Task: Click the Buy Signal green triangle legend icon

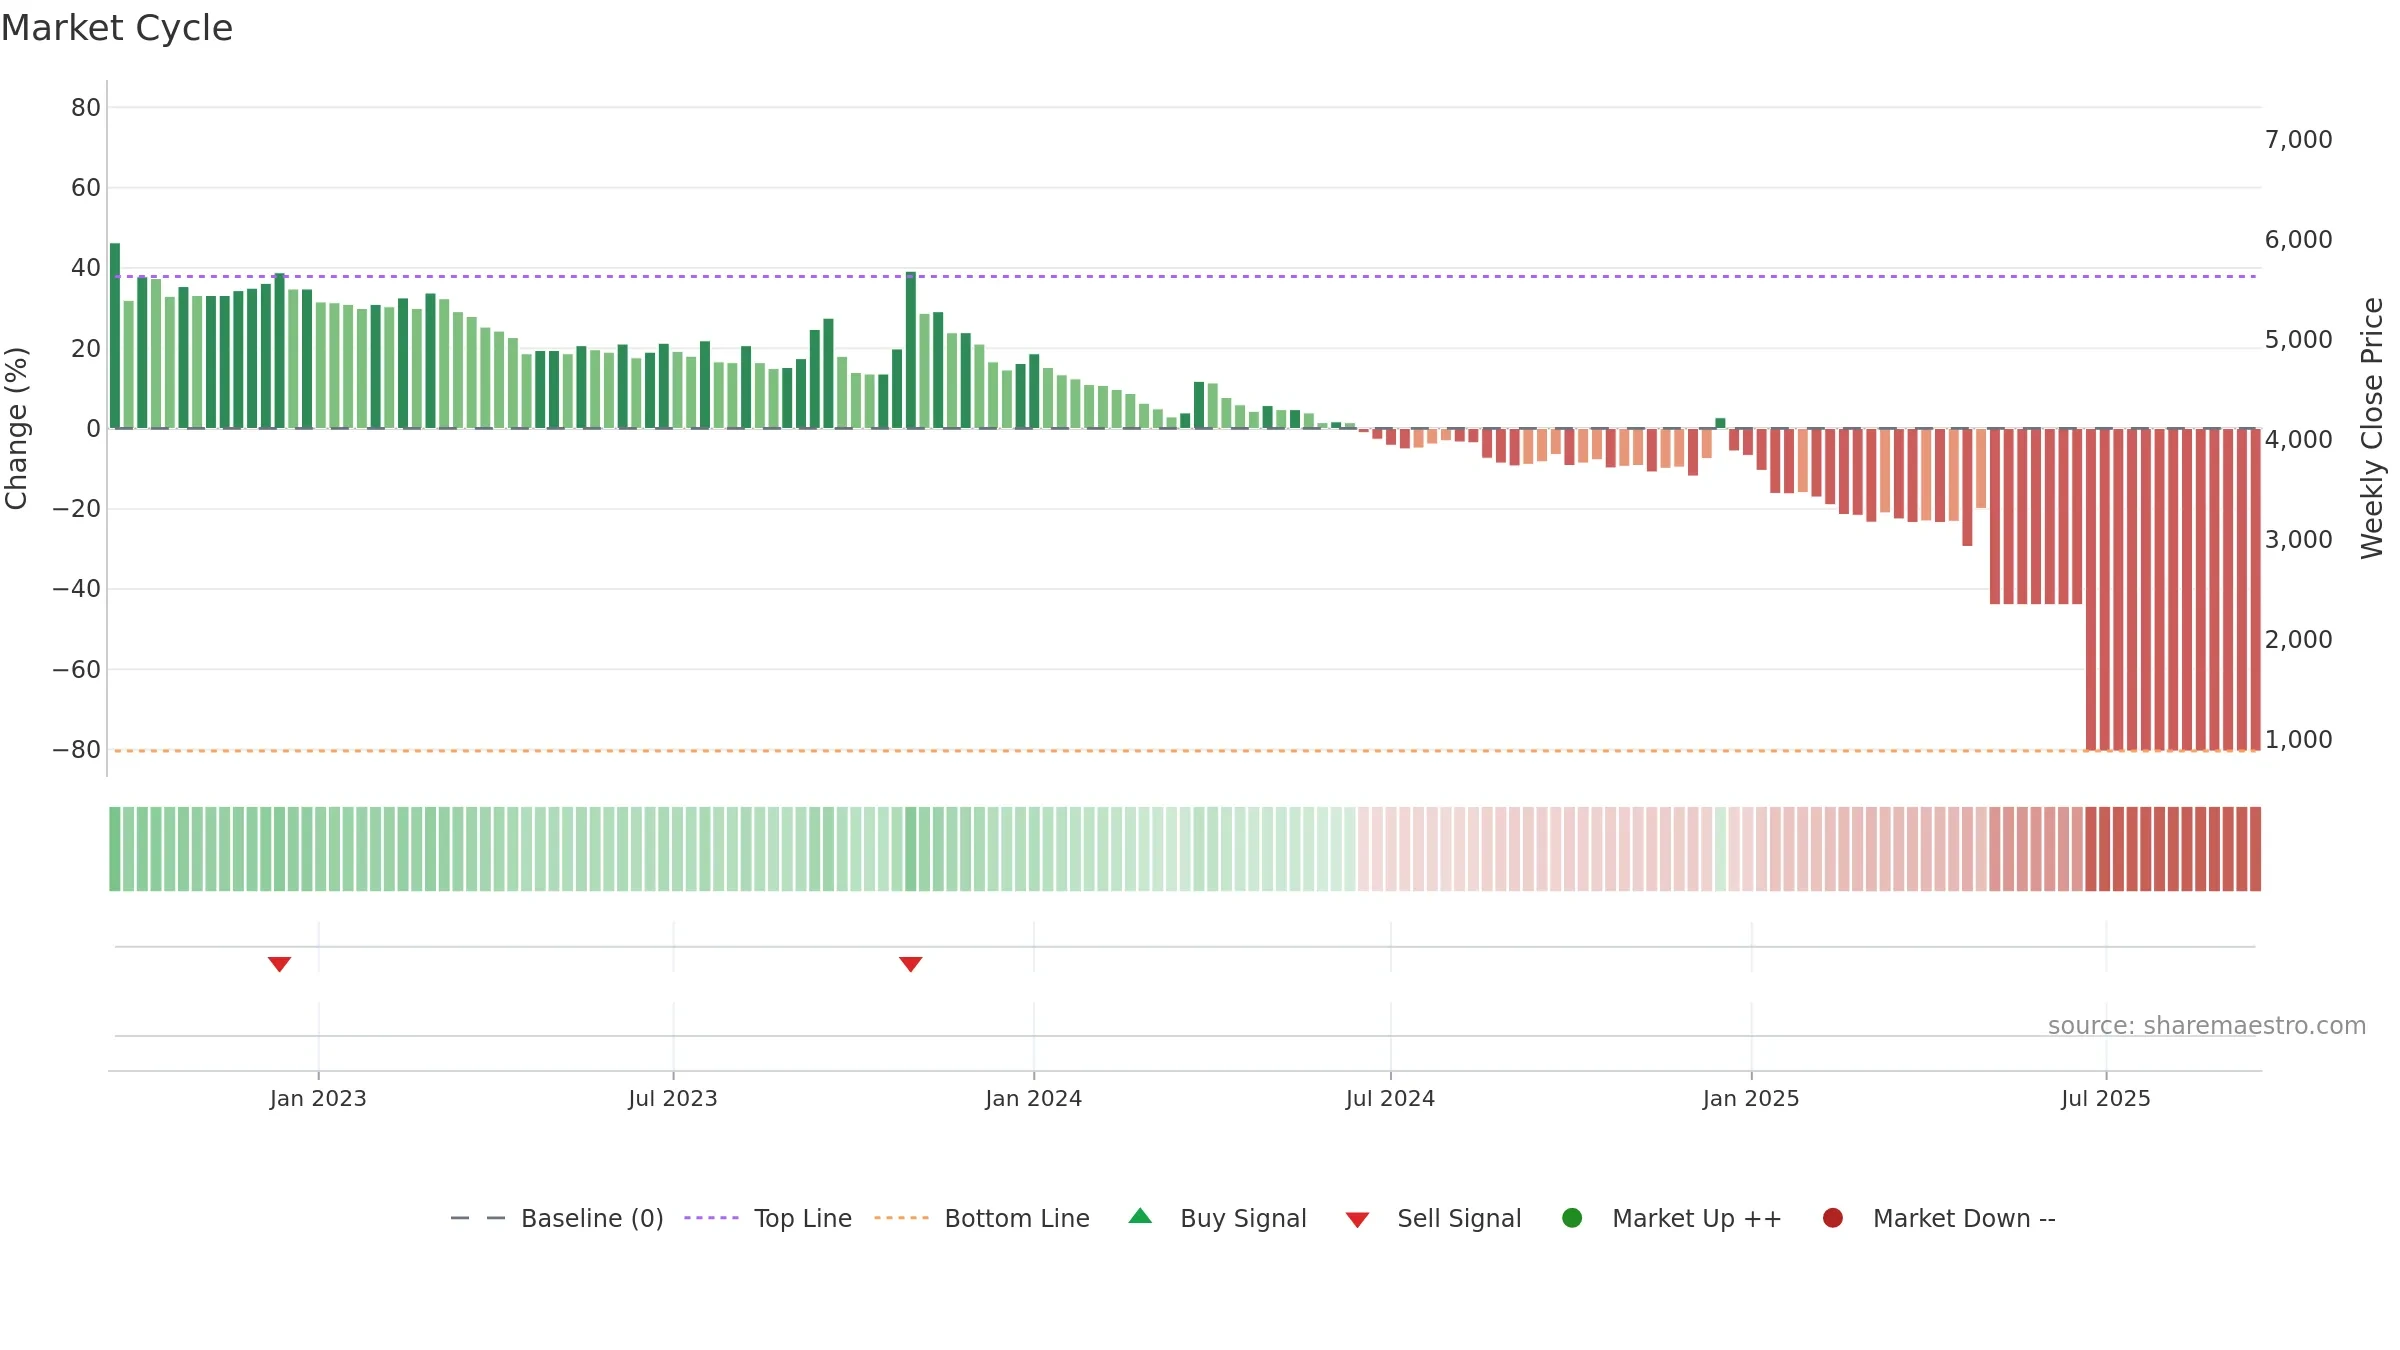Action: (1140, 1216)
